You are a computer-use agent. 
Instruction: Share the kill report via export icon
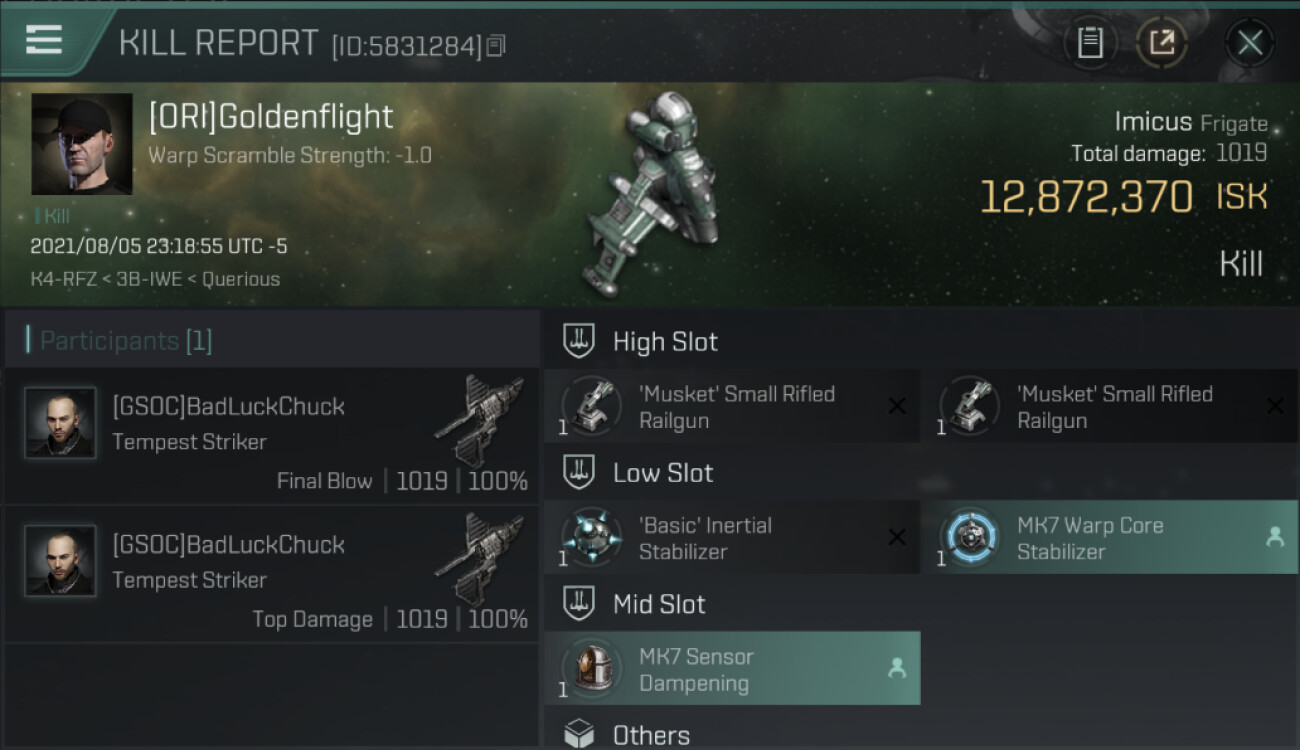pos(1161,43)
